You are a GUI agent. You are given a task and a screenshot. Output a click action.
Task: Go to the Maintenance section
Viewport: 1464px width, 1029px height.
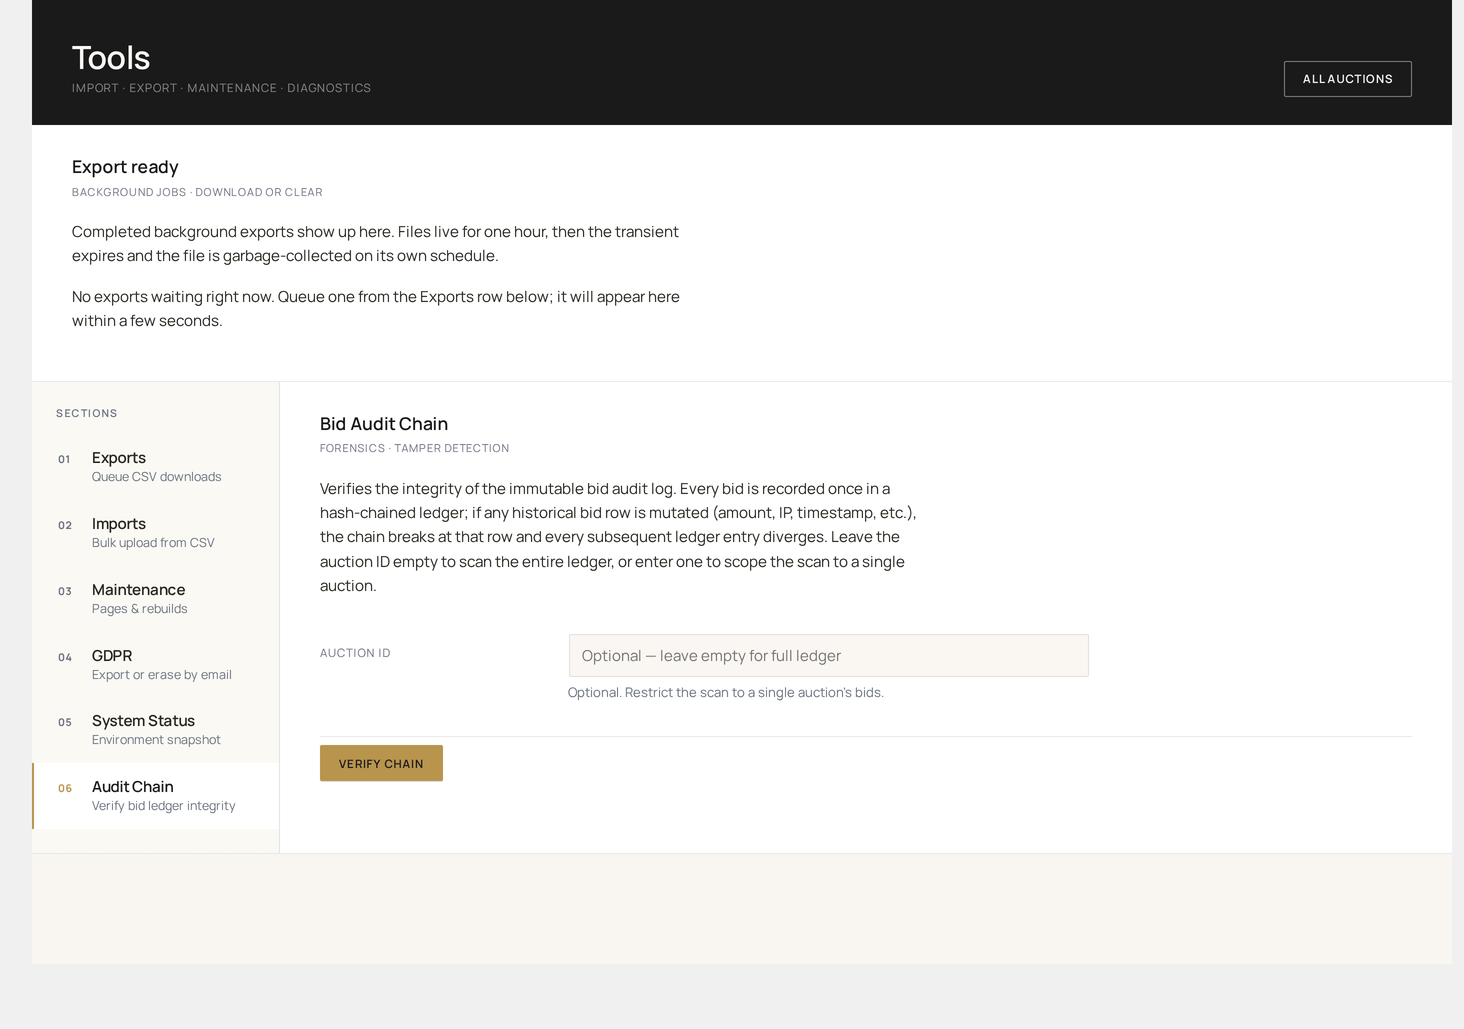point(156,598)
